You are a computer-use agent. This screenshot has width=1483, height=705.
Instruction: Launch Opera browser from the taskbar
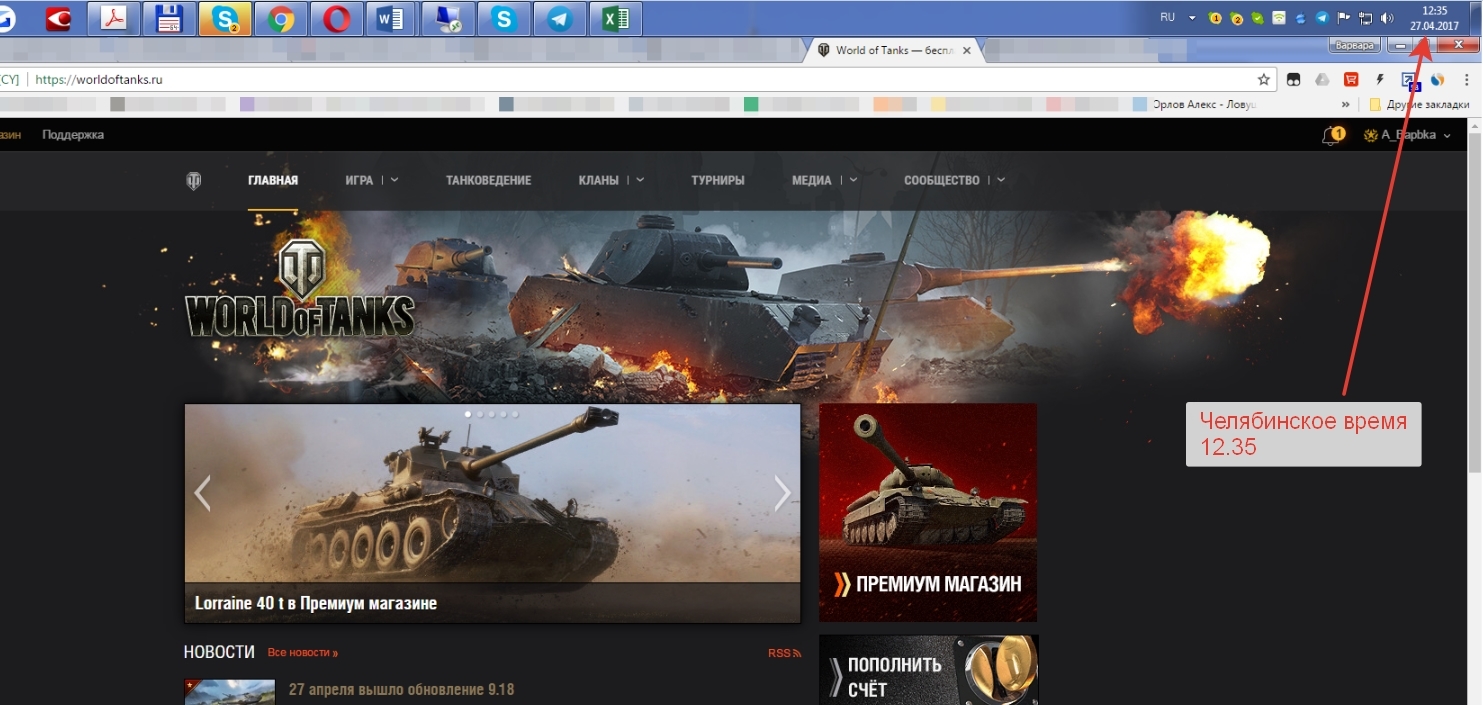pyautogui.click(x=337, y=18)
